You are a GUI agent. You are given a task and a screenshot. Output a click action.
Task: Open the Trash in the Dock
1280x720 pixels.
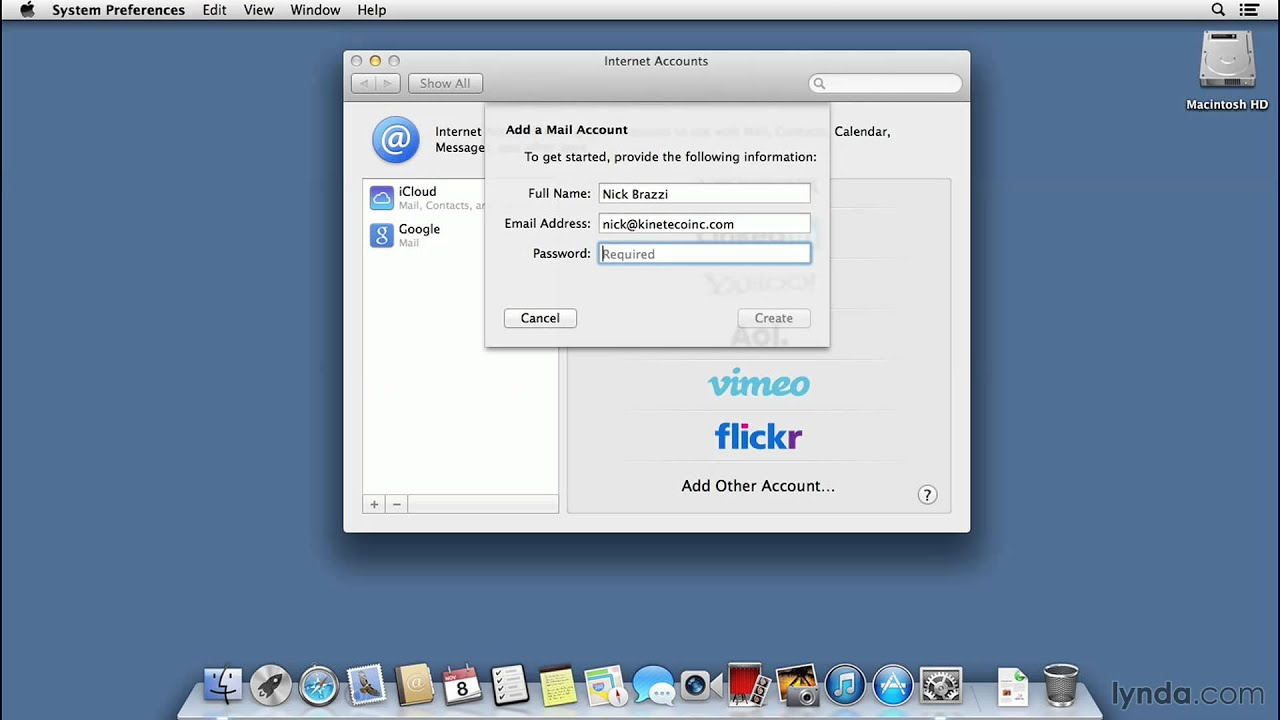pos(1060,686)
